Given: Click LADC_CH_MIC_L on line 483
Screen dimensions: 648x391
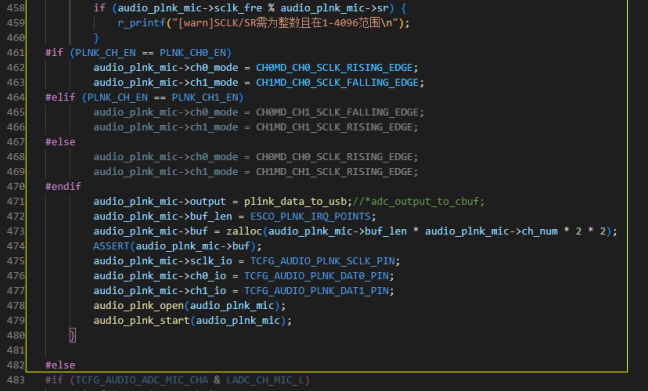Looking at the screenshot, I should [x=264, y=380].
